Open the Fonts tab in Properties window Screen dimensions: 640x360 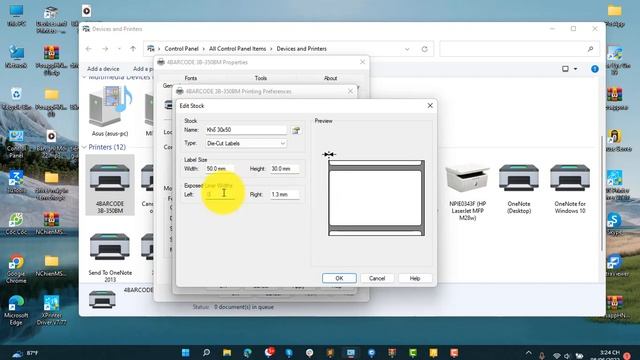click(x=191, y=78)
